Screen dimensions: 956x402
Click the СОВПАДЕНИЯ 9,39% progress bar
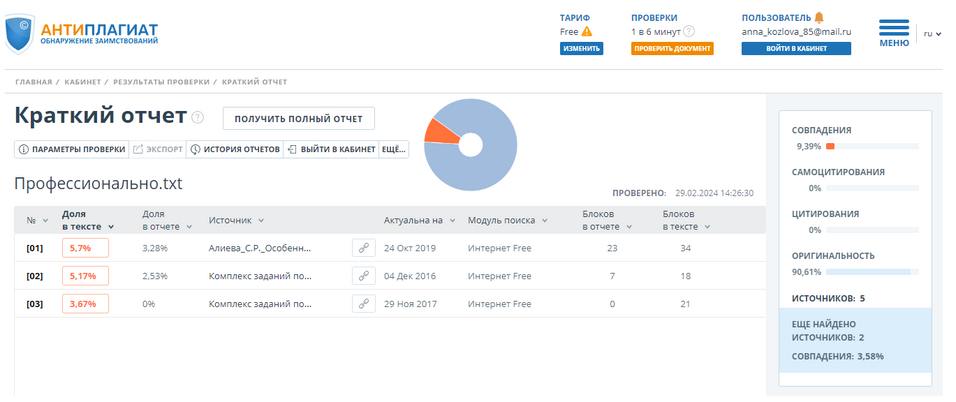coord(872,146)
